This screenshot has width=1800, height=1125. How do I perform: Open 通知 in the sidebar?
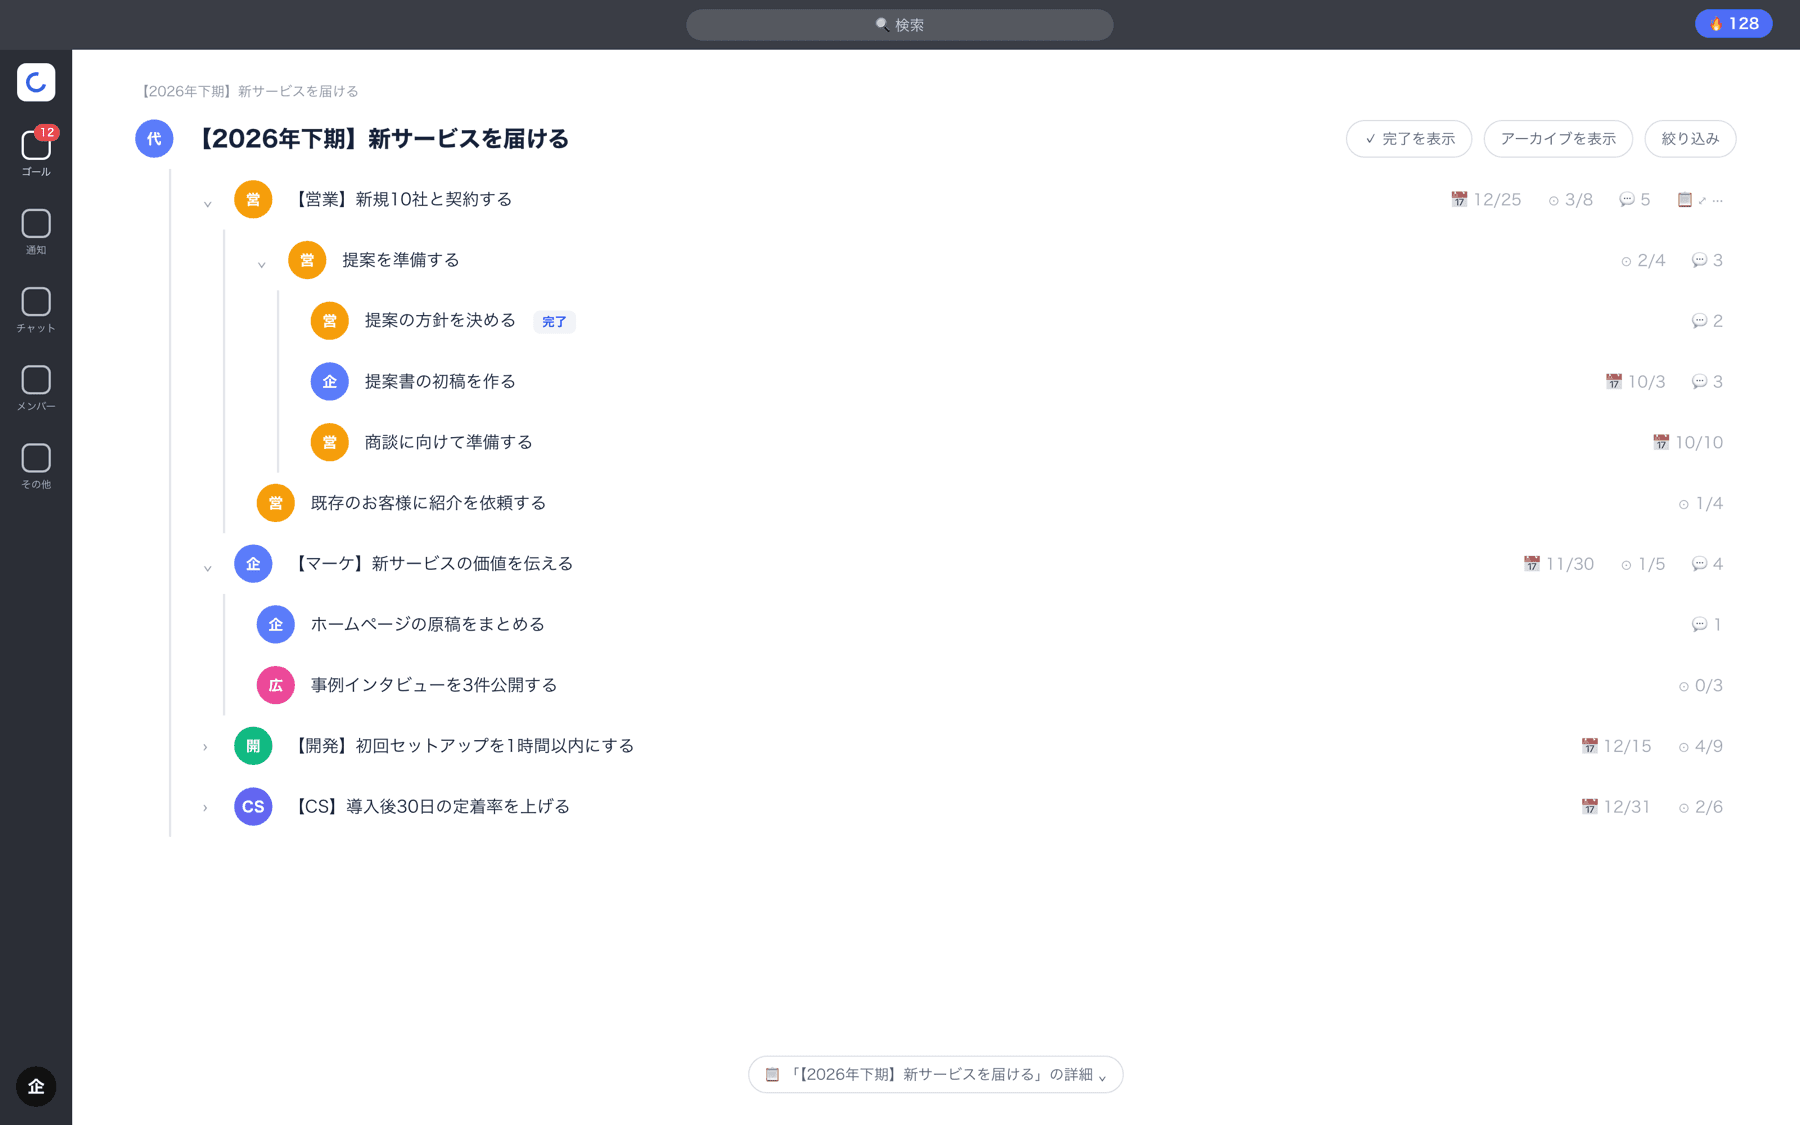tap(36, 232)
